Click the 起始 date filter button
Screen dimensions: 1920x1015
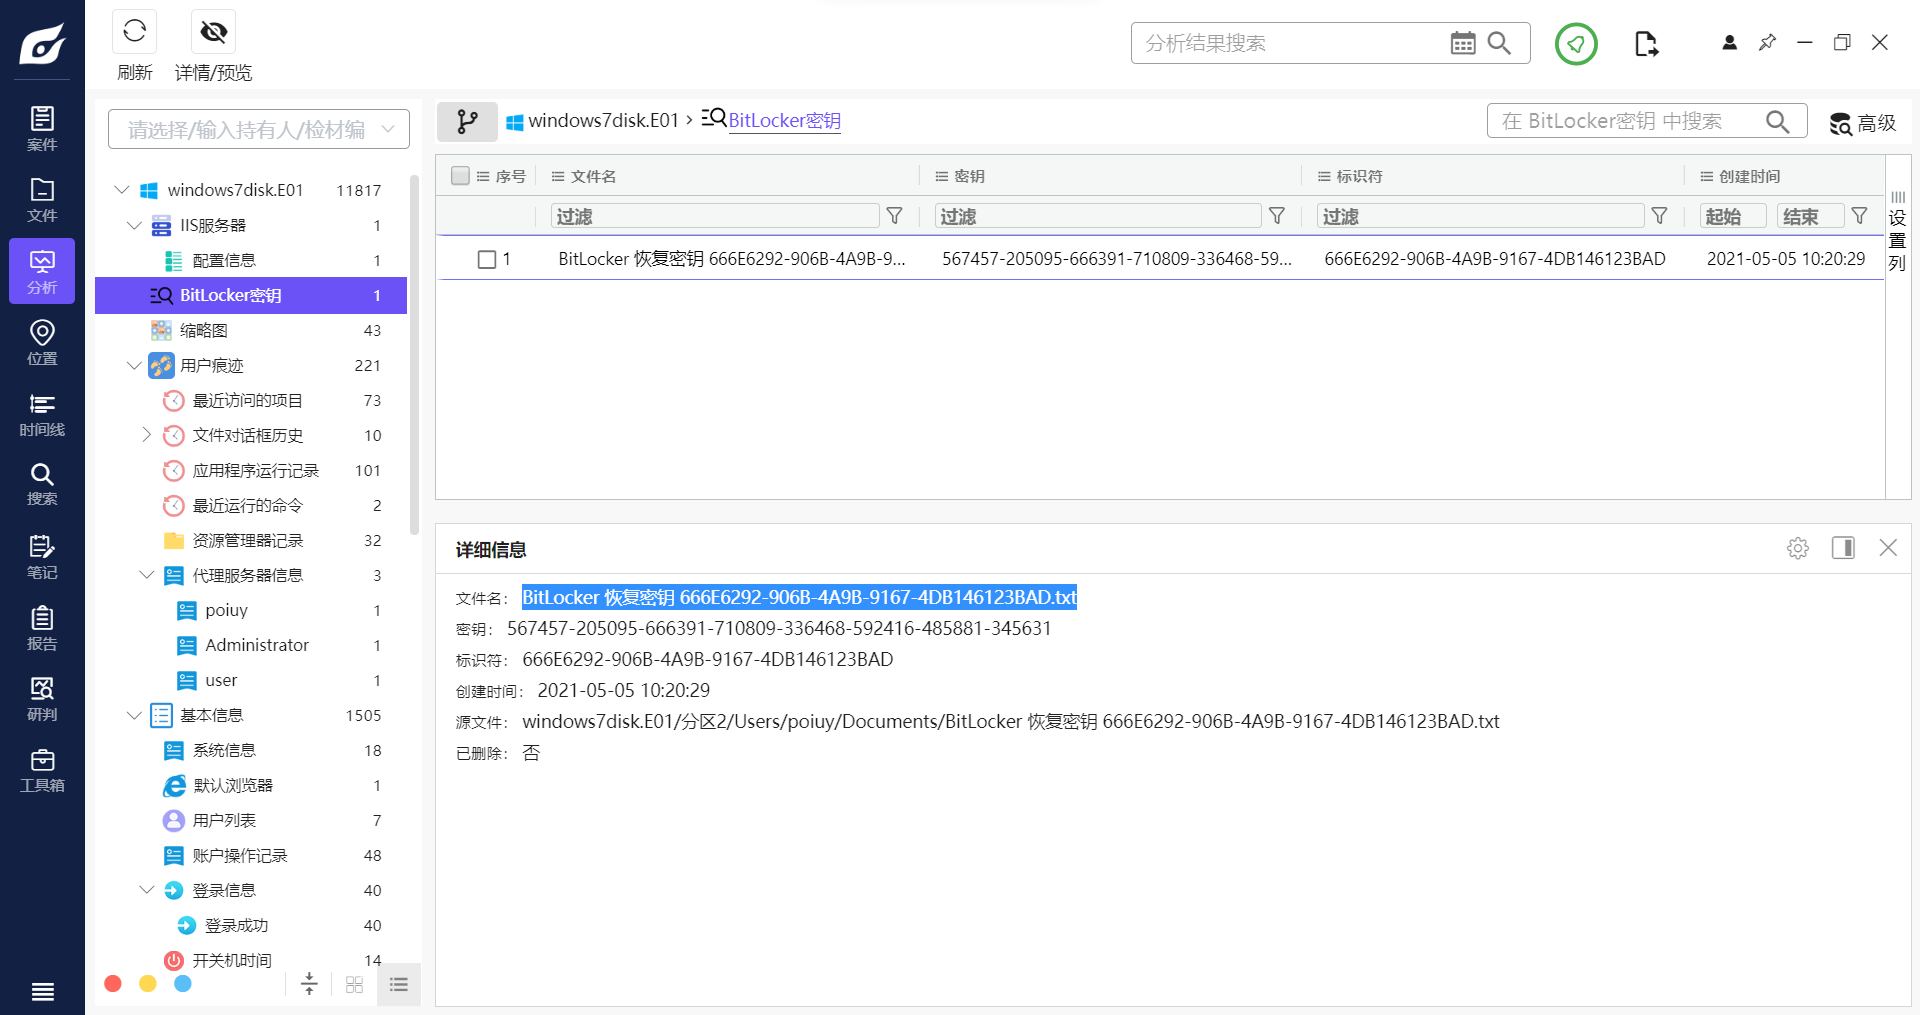pyautogui.click(x=1732, y=216)
